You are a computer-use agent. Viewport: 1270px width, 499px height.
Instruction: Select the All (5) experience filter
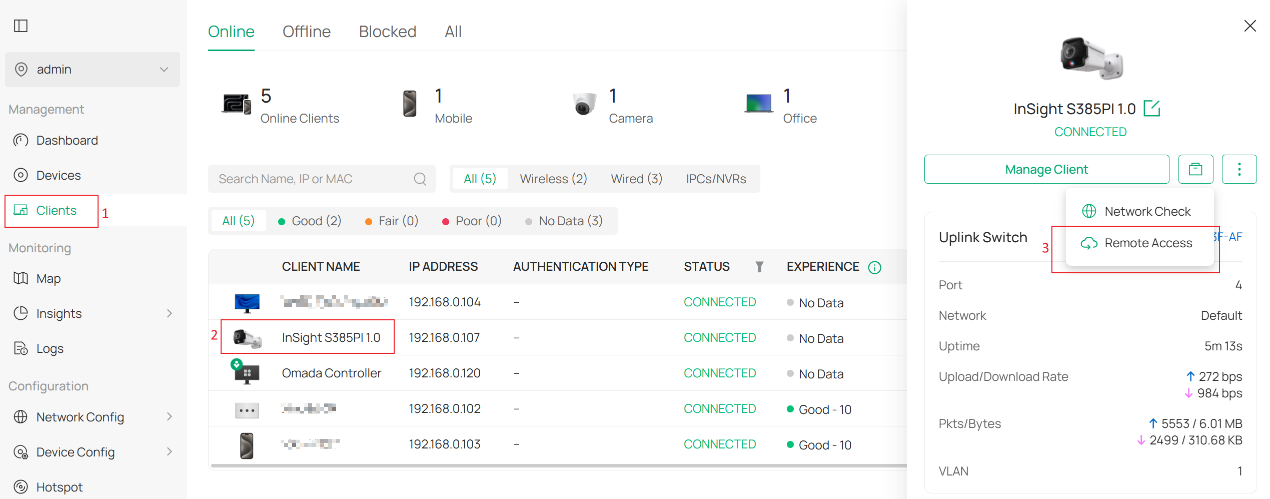tap(238, 221)
